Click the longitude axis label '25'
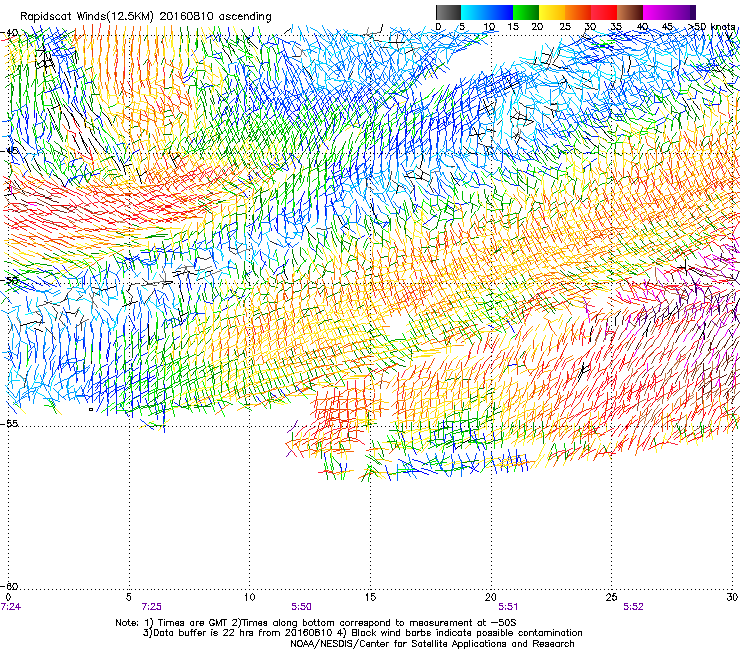740x650 pixels. [x=611, y=597]
